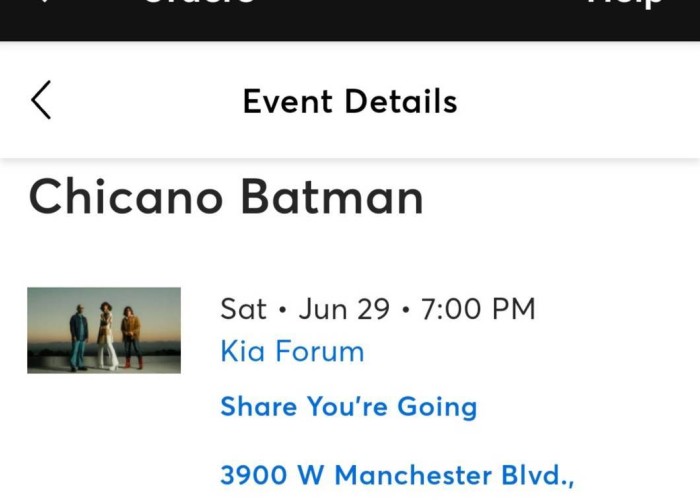The width and height of the screenshot is (700, 500).
Task: Tap the 7:00 PM start time
Action: [x=478, y=308]
